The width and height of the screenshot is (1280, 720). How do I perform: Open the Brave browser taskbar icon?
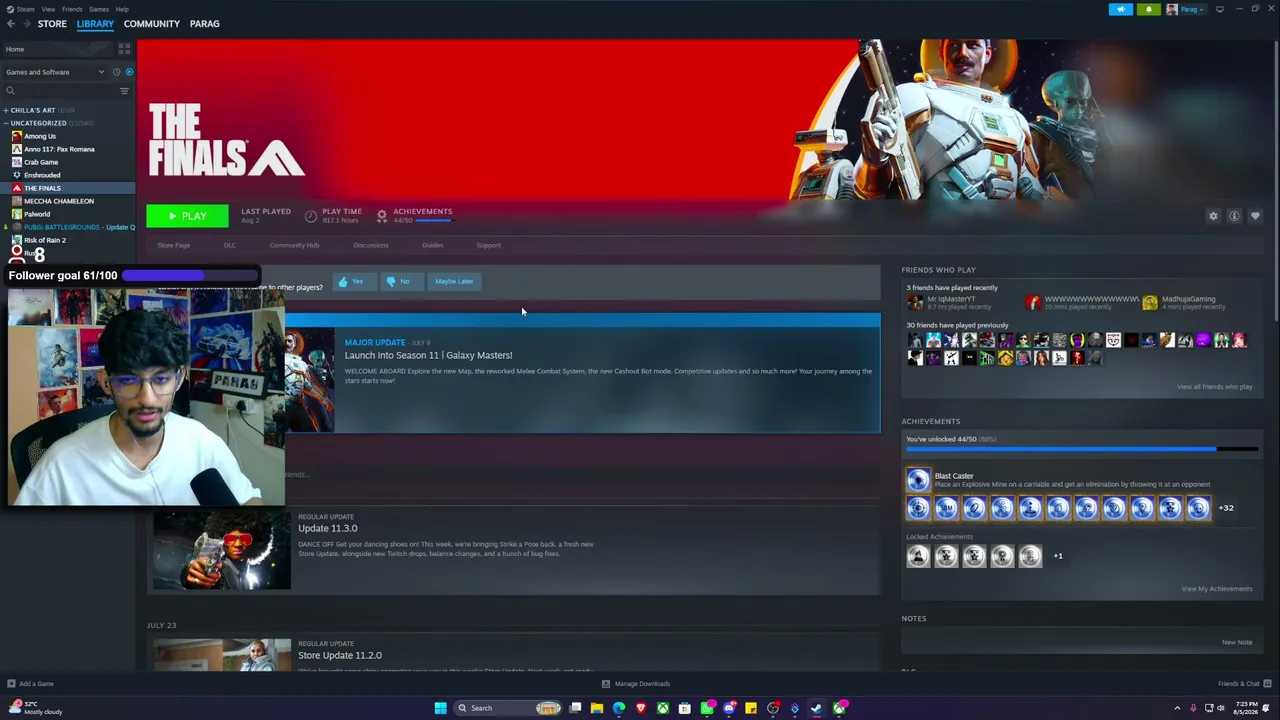pyautogui.click(x=641, y=708)
